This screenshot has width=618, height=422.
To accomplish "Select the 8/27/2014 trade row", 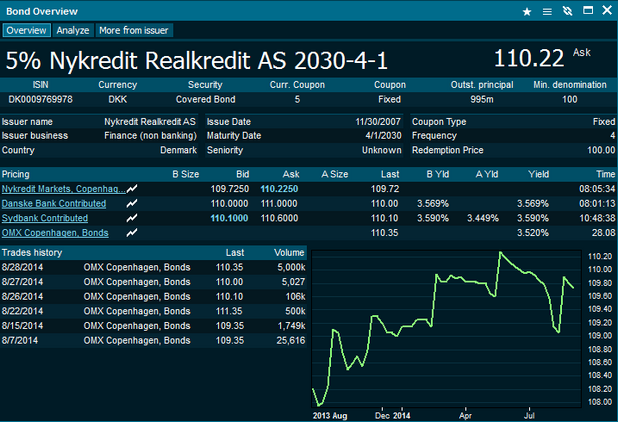I will pos(153,282).
